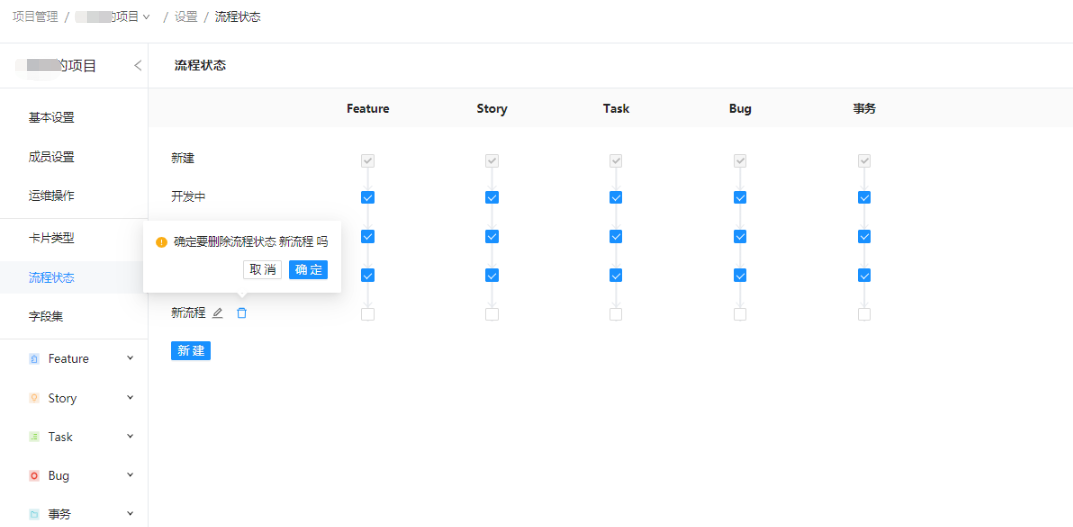Uncheck 开发中 for the Bug column

740,197
